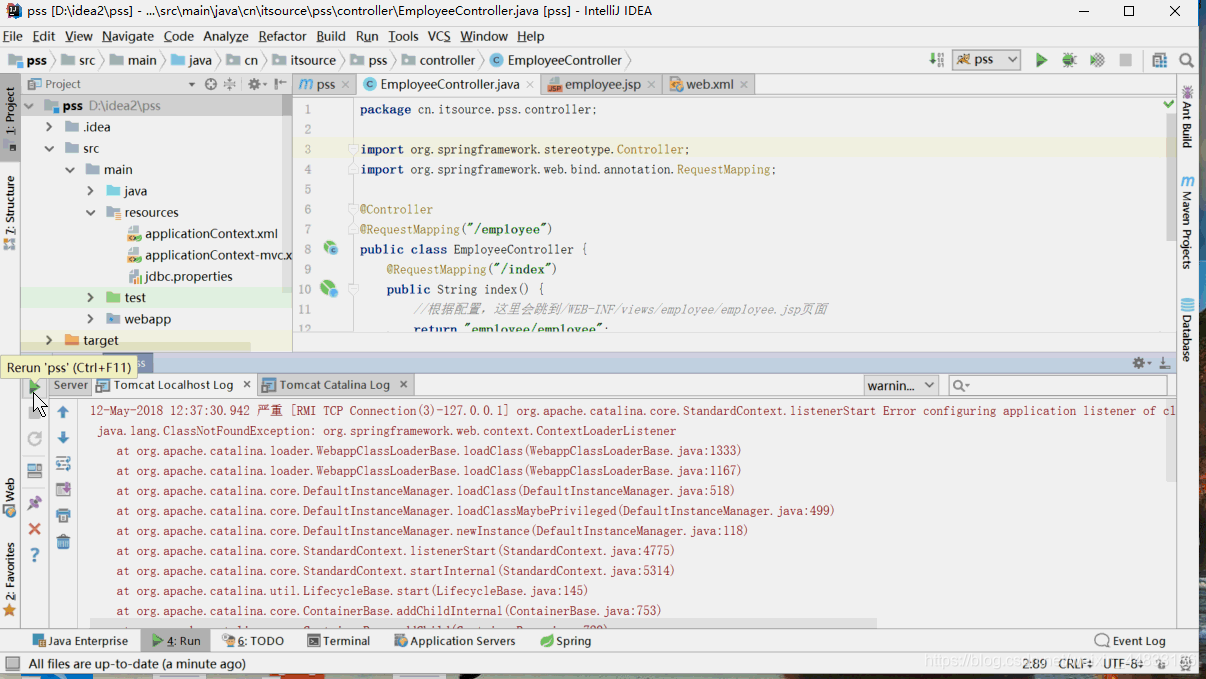Click the Build Project icon in the toolbar

point(937,60)
